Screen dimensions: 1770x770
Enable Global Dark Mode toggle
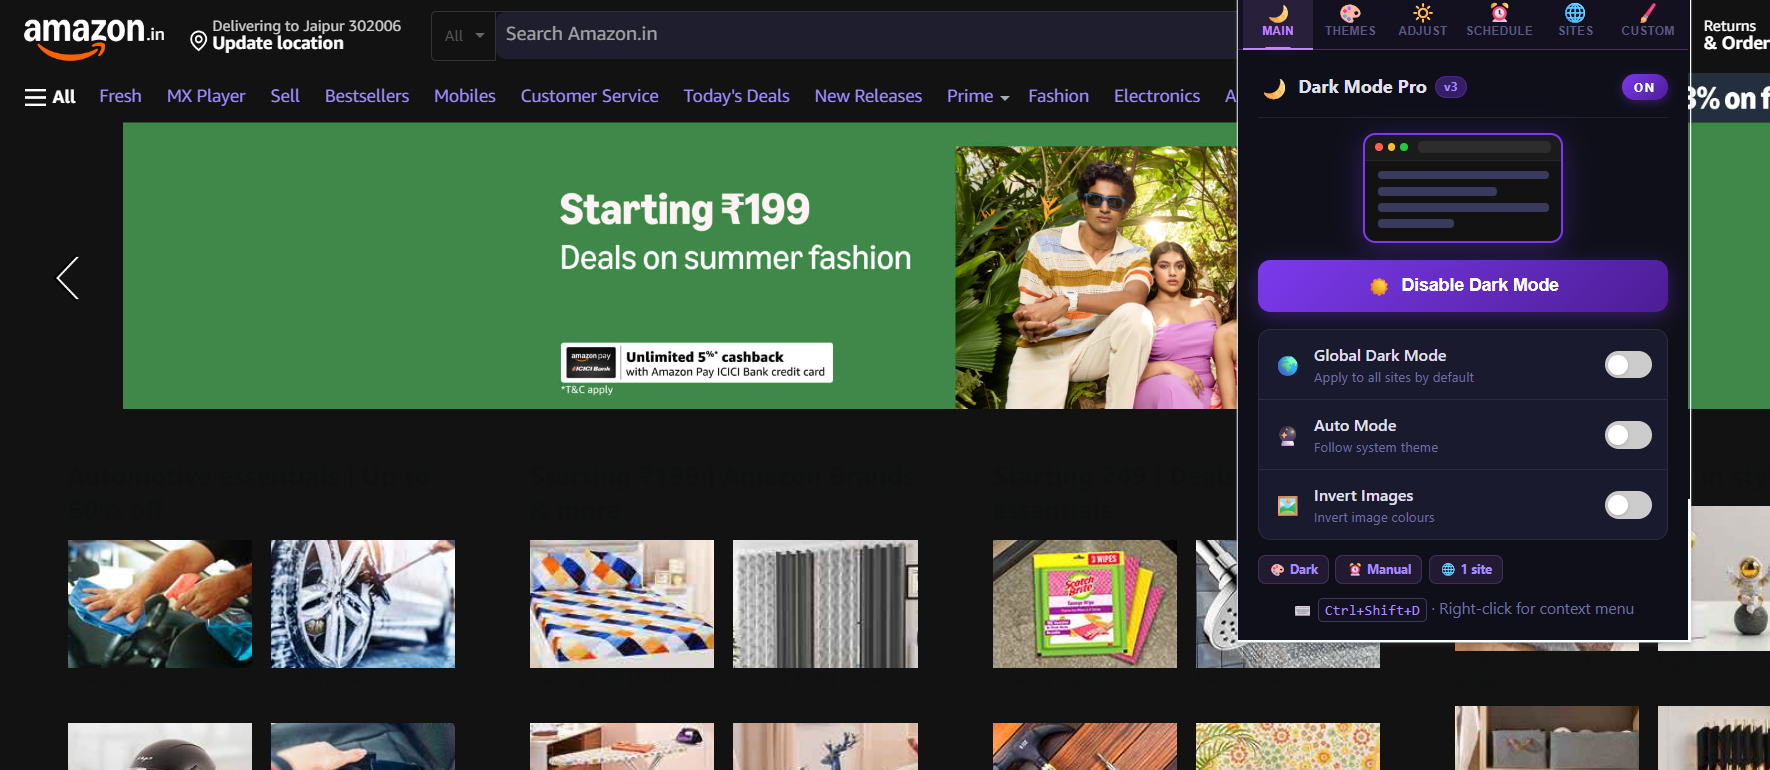coord(1628,365)
